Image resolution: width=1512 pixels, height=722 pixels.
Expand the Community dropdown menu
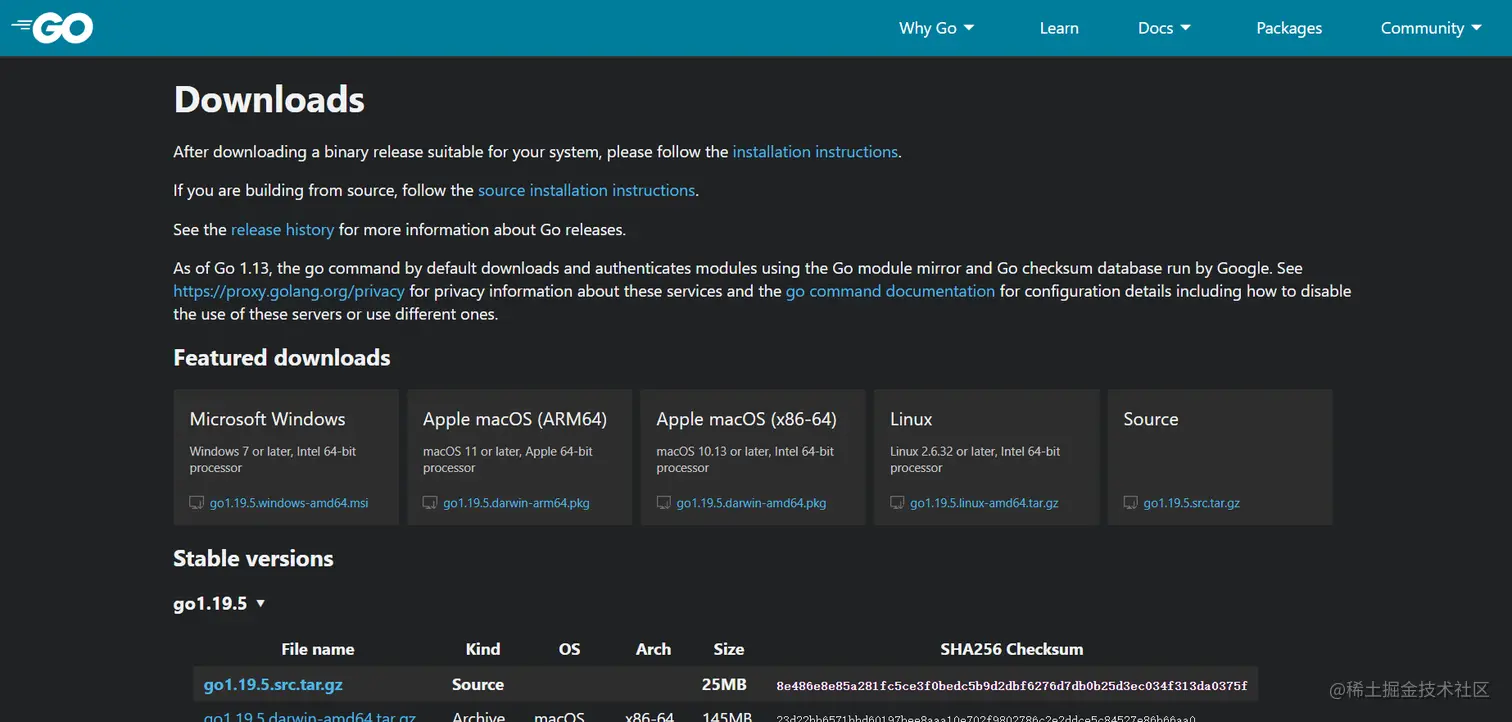(x=1430, y=28)
